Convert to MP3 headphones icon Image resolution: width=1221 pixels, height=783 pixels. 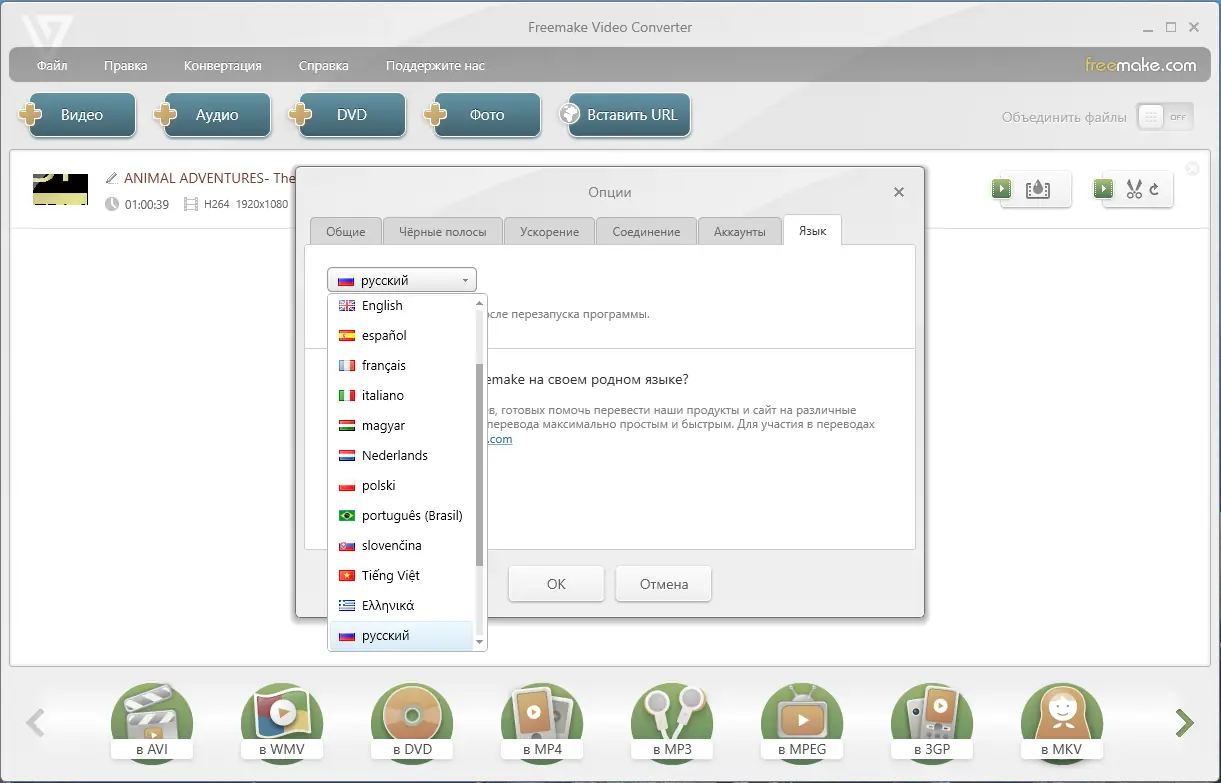[x=672, y=723]
